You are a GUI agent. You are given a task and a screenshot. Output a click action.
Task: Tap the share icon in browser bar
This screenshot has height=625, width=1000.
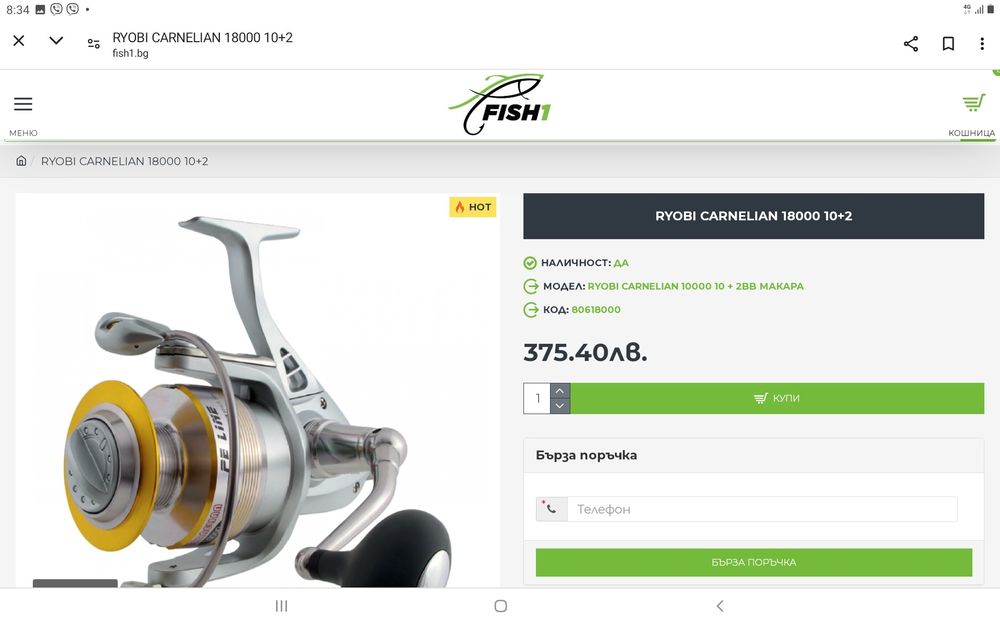point(911,43)
